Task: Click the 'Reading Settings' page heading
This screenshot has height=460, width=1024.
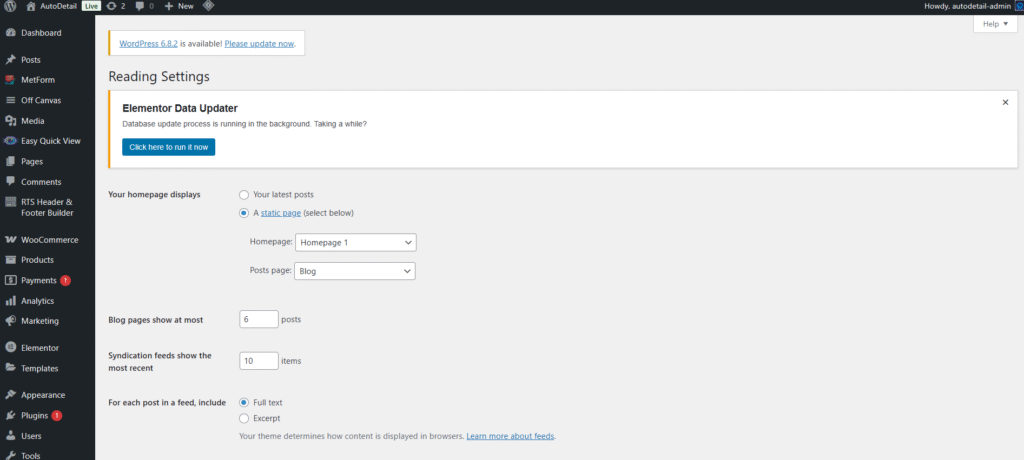Action: pyautogui.click(x=159, y=76)
